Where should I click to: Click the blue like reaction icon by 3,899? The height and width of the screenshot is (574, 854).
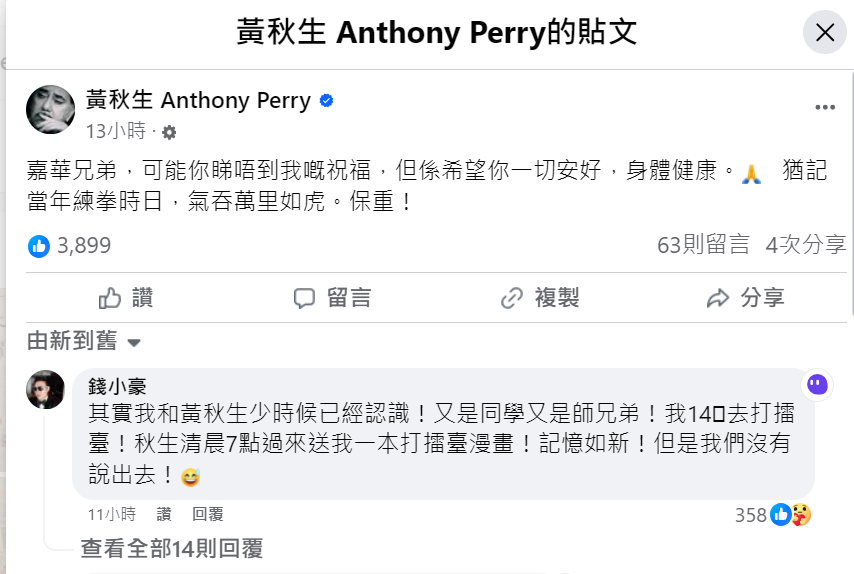(x=39, y=245)
